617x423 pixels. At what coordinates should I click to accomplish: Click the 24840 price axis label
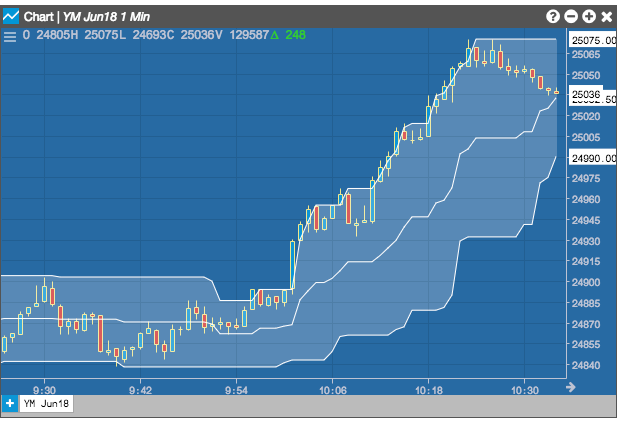(x=586, y=365)
